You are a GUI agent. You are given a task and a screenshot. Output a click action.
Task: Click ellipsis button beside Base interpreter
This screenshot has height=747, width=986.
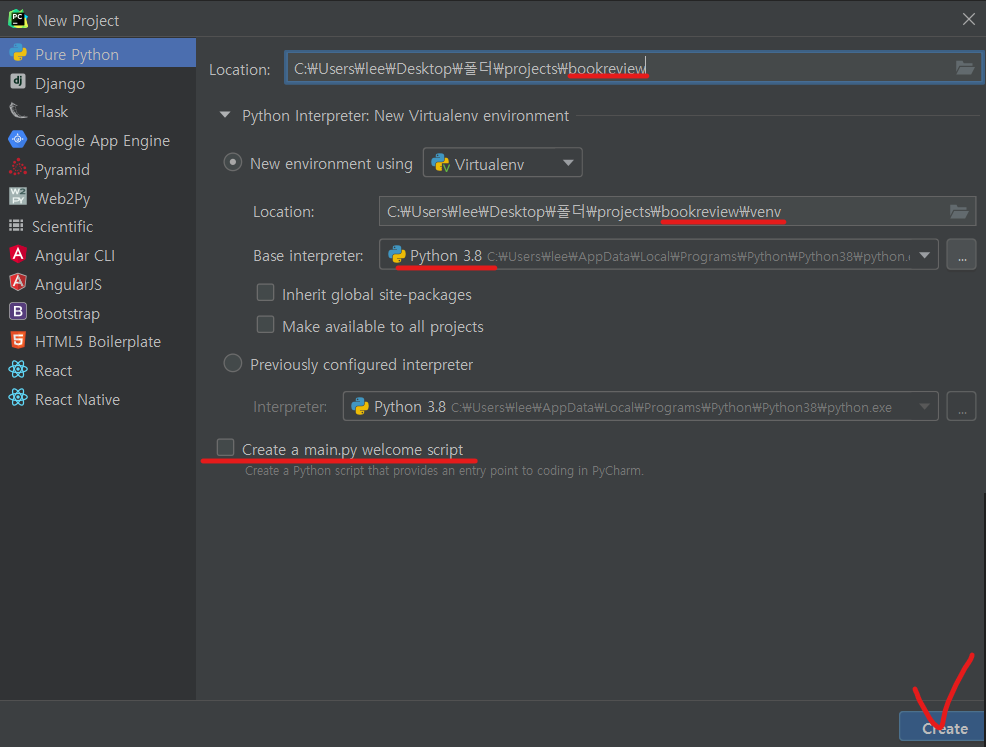[961, 255]
